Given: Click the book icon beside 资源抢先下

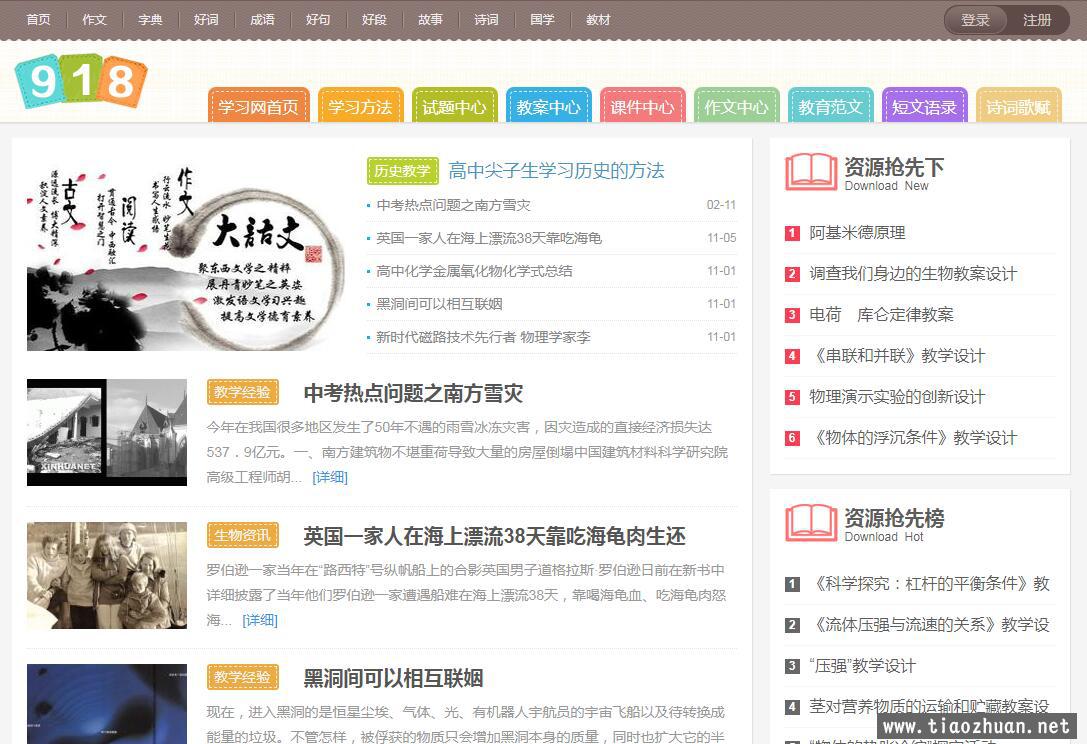Looking at the screenshot, I should pyautogui.click(x=811, y=171).
